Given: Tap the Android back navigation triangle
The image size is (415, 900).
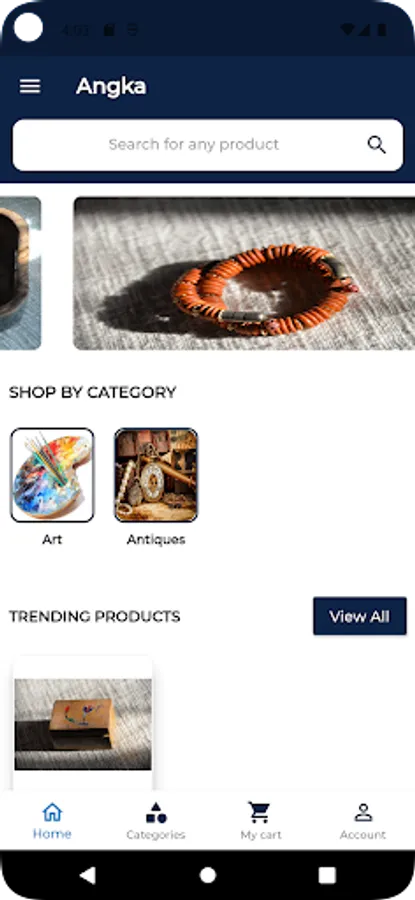Looking at the screenshot, I should click(88, 875).
